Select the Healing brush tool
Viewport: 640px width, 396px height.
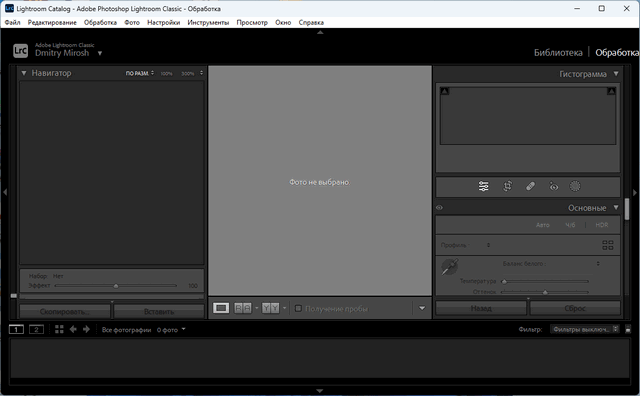[x=530, y=187]
